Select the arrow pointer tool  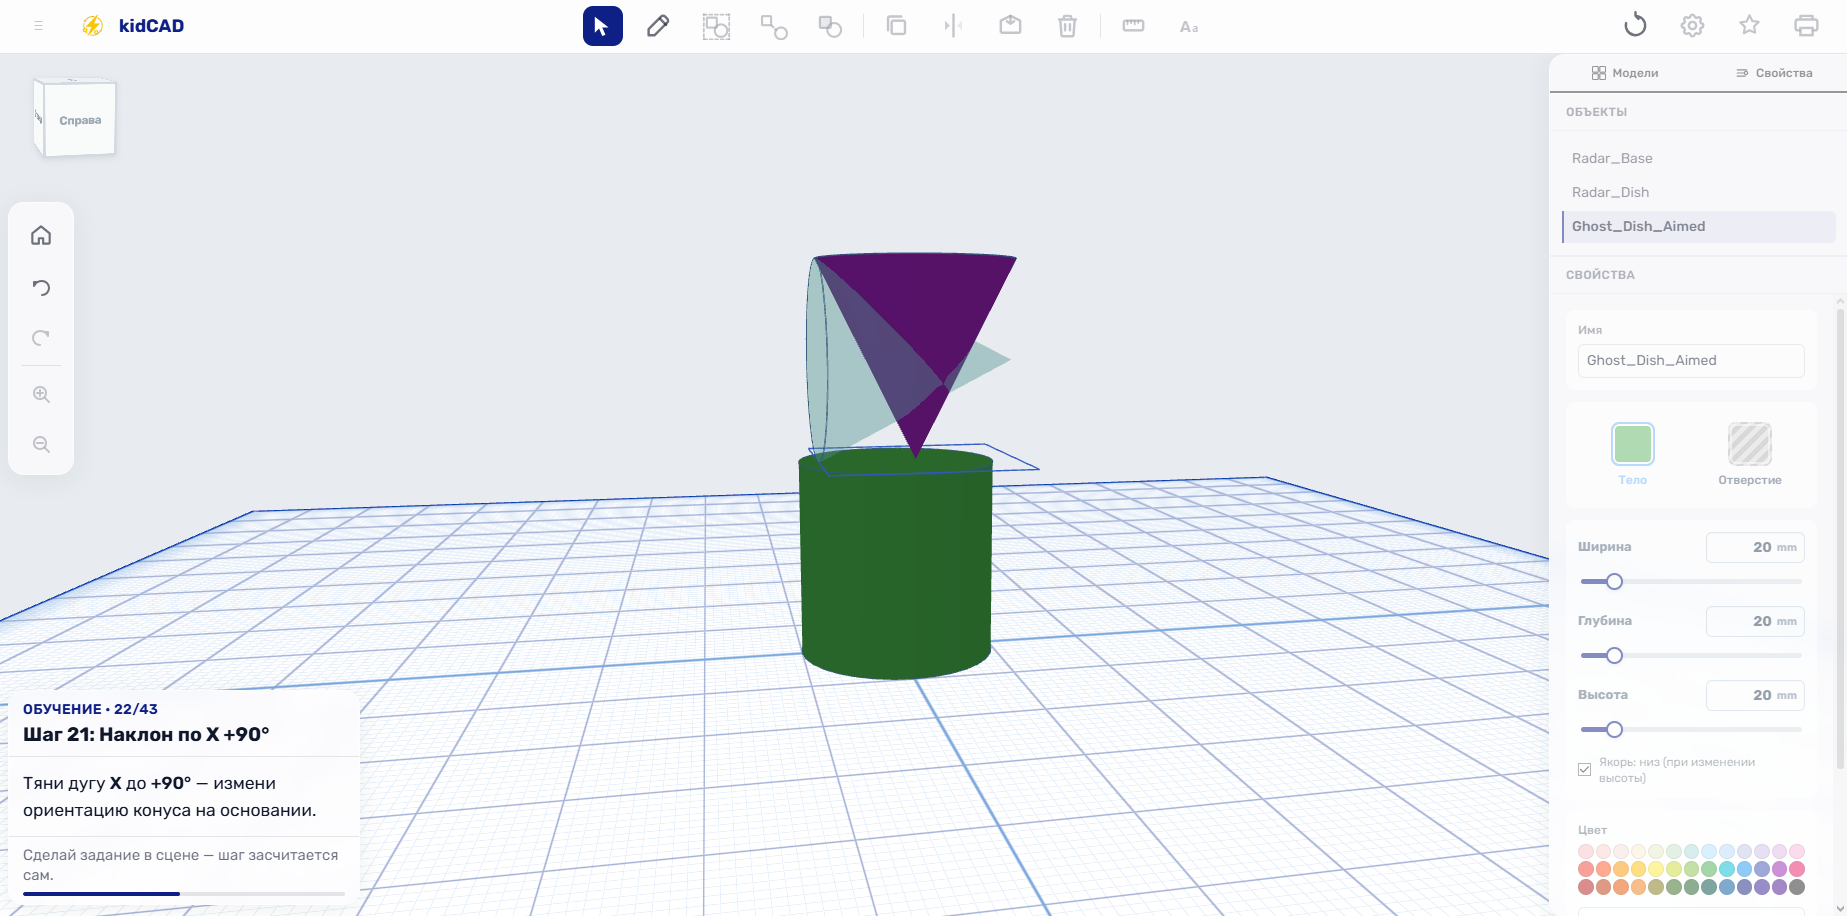pos(602,26)
